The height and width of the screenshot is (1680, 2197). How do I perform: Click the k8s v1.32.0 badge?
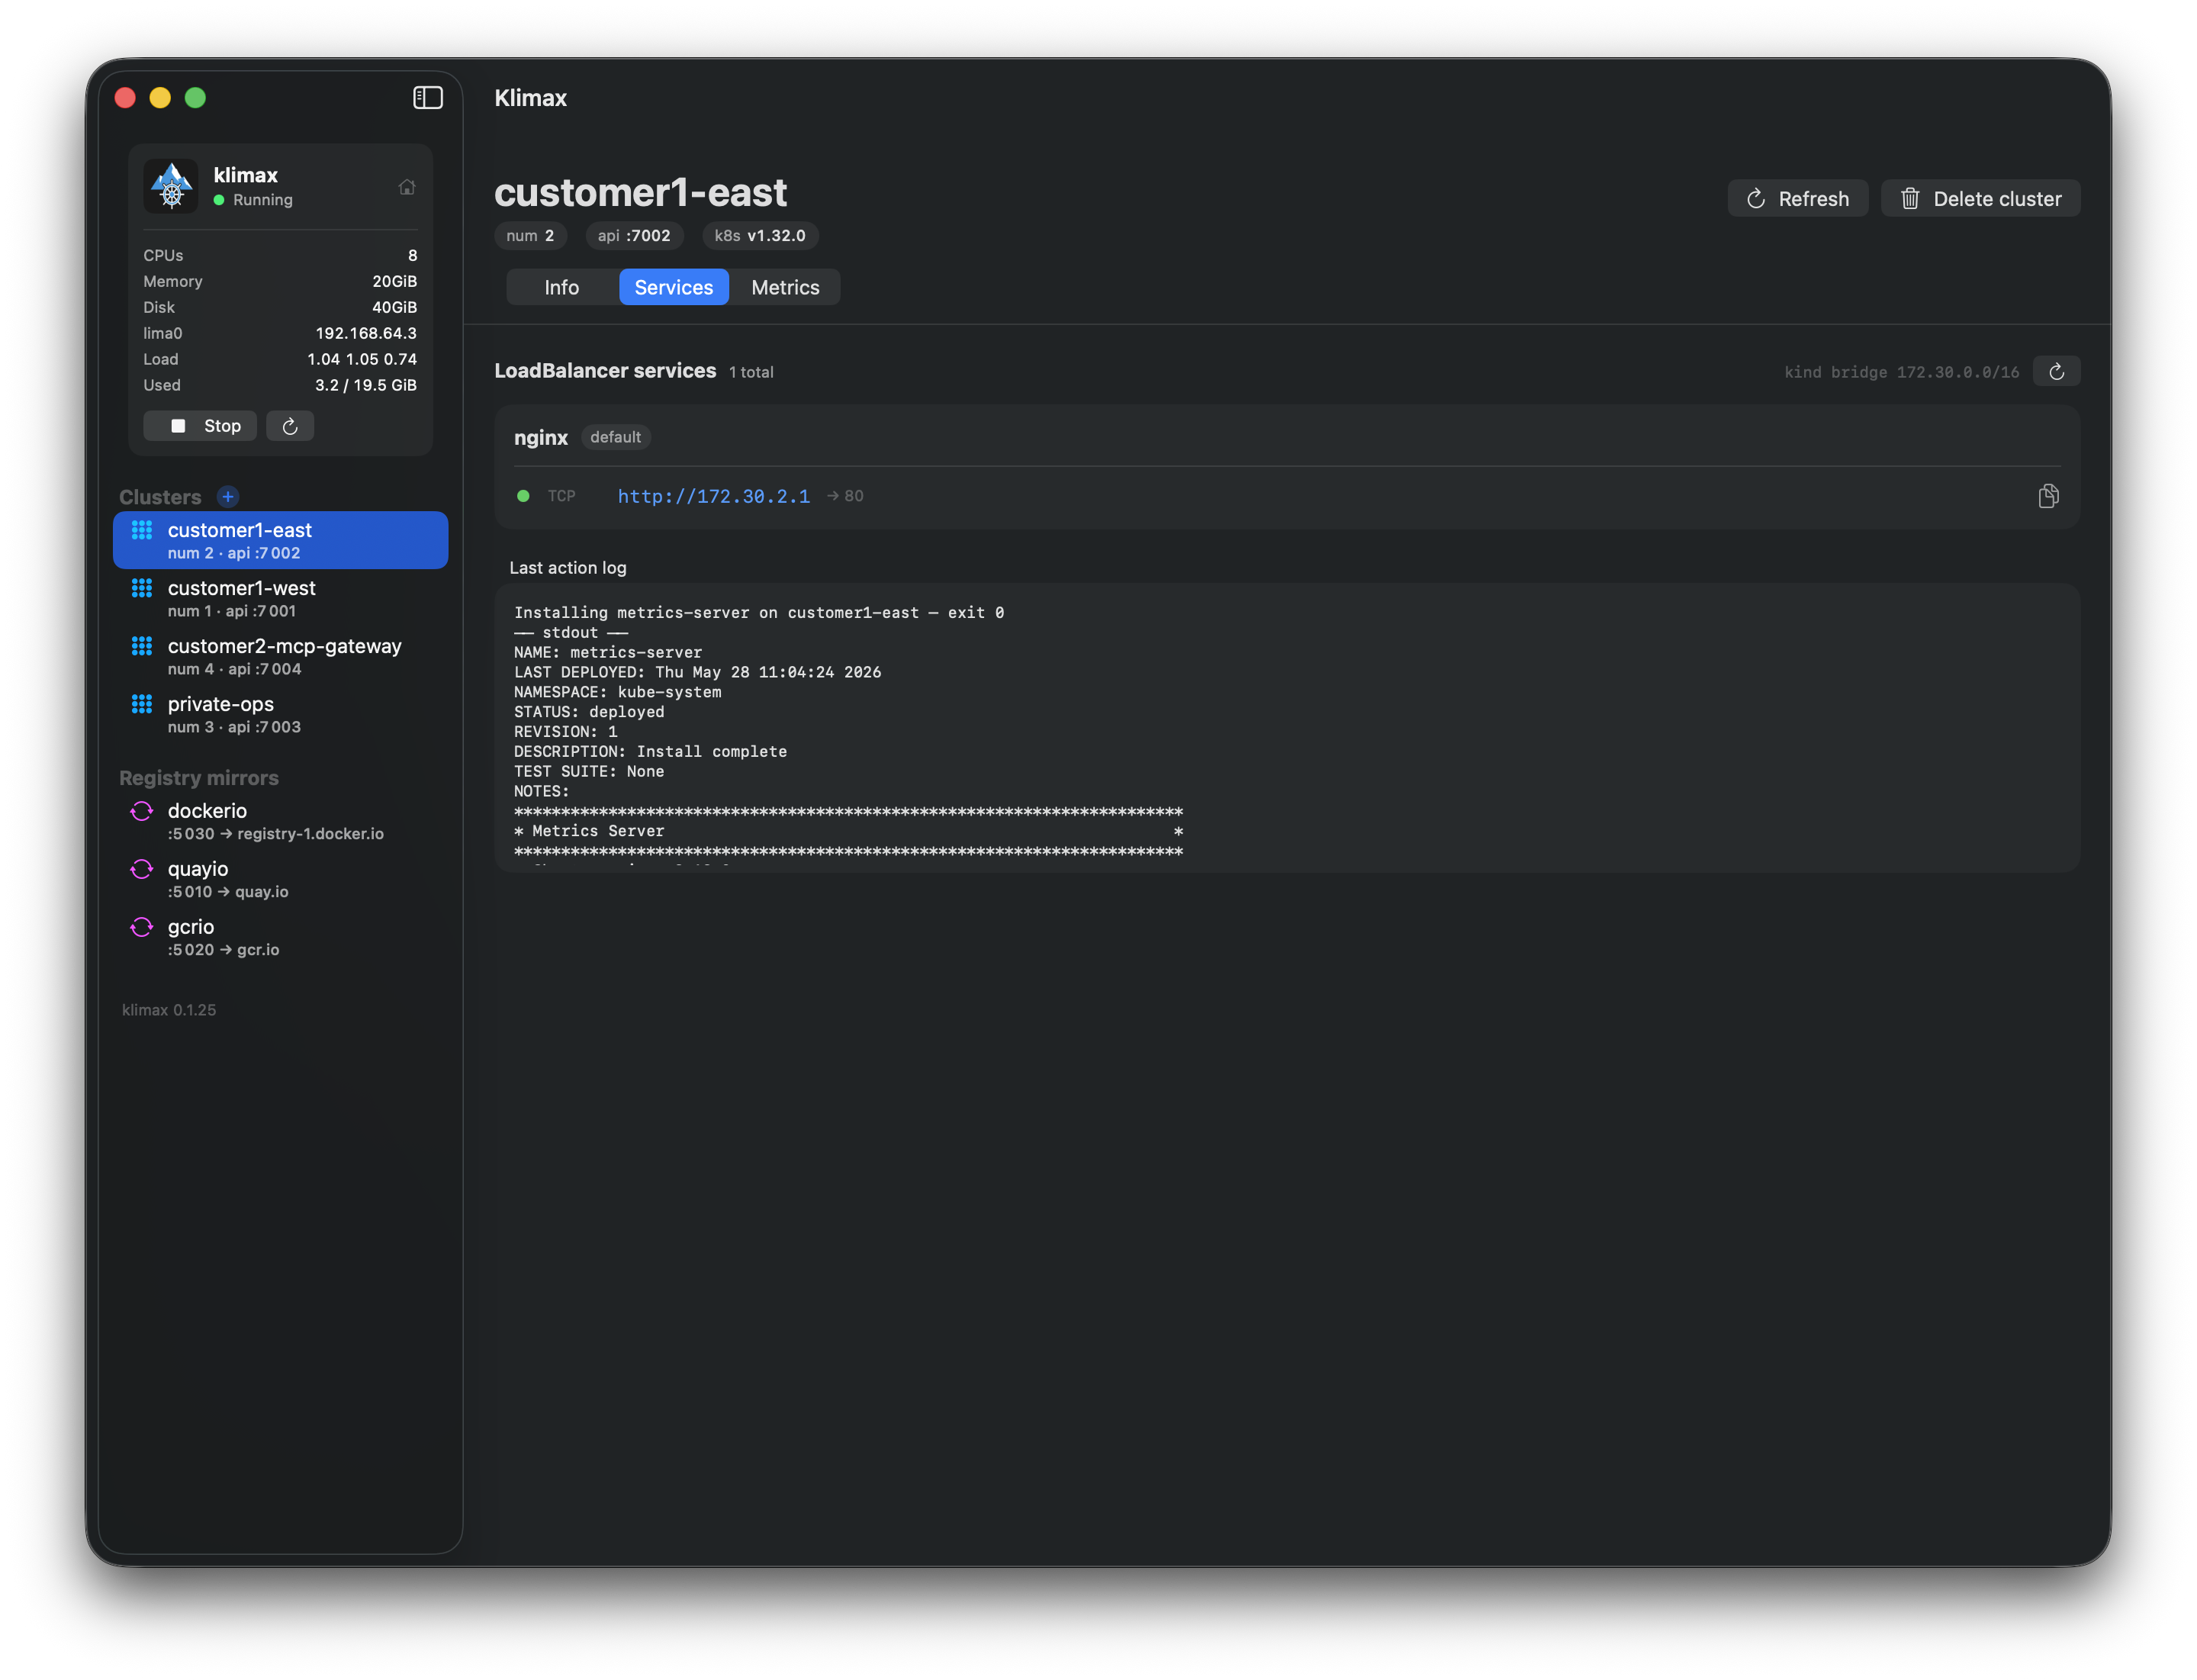pos(760,236)
